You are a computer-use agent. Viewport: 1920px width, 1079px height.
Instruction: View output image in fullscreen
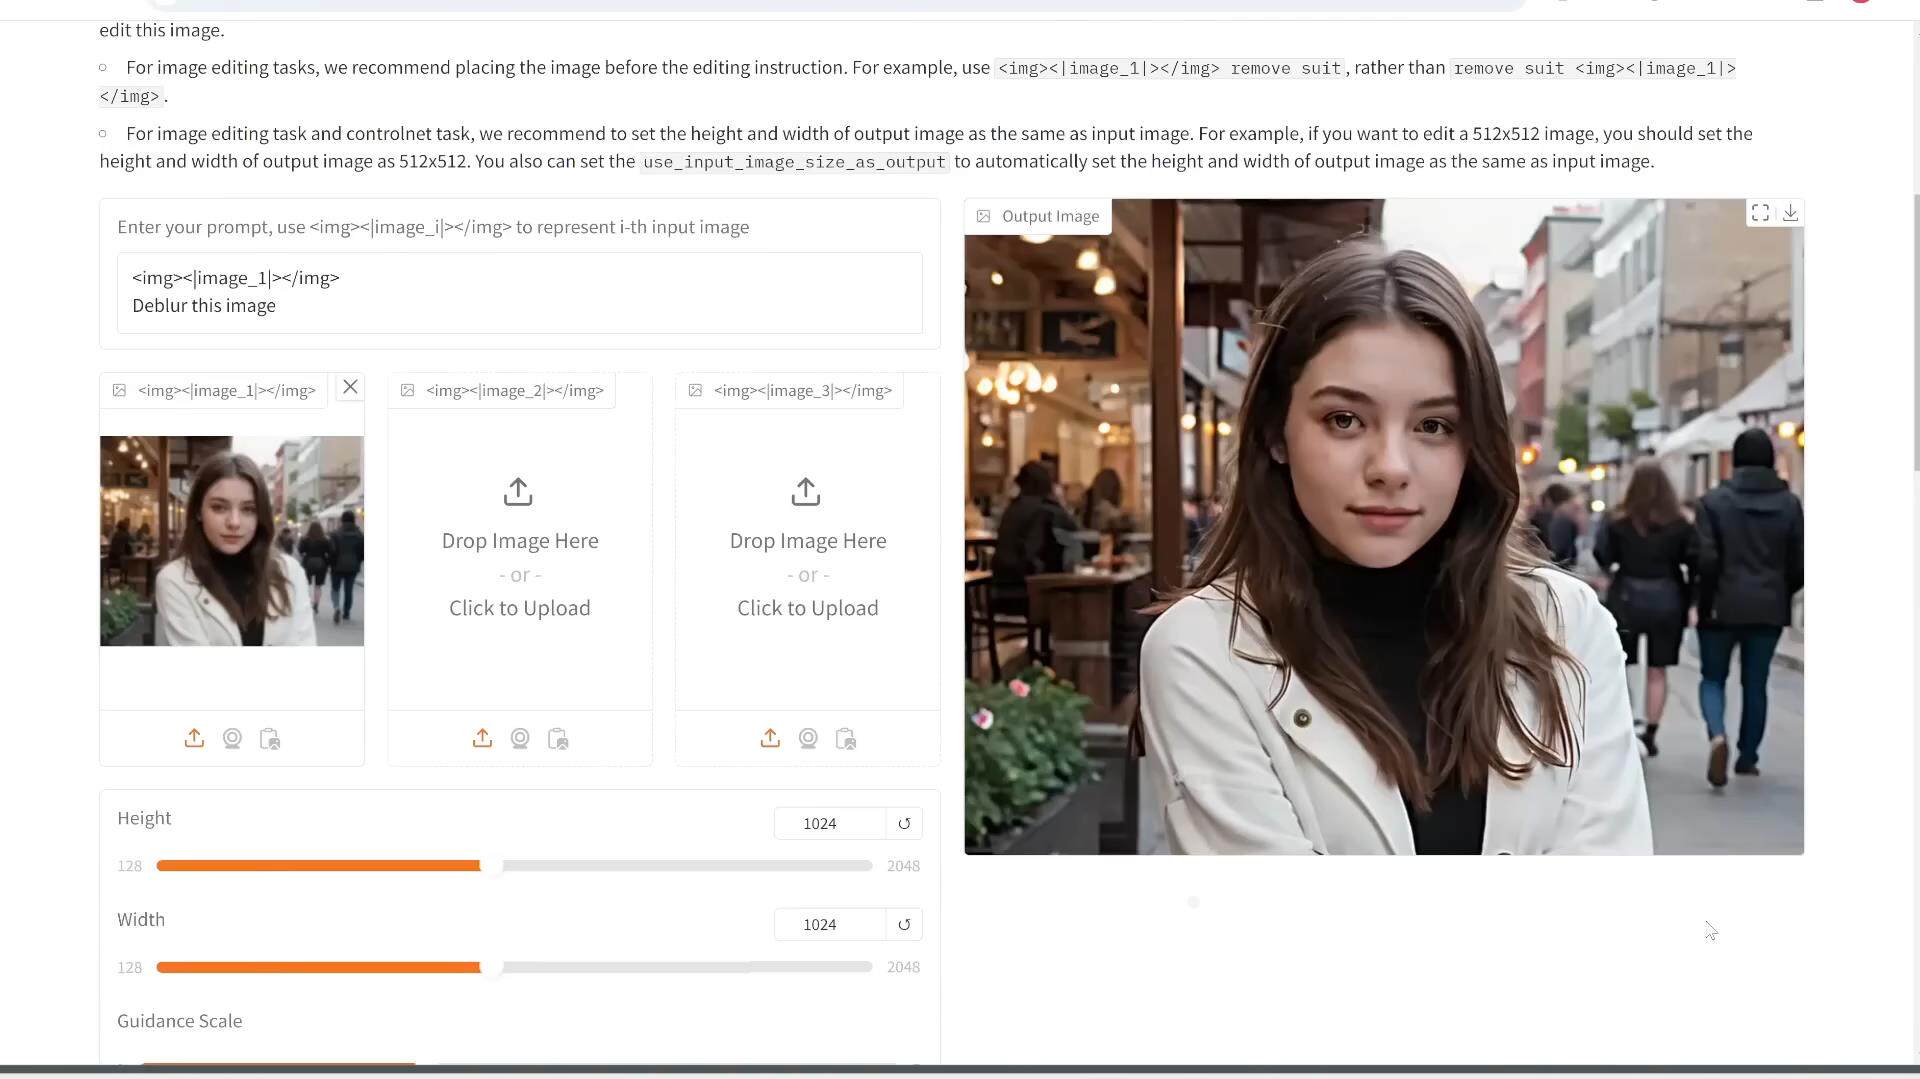1760,213
